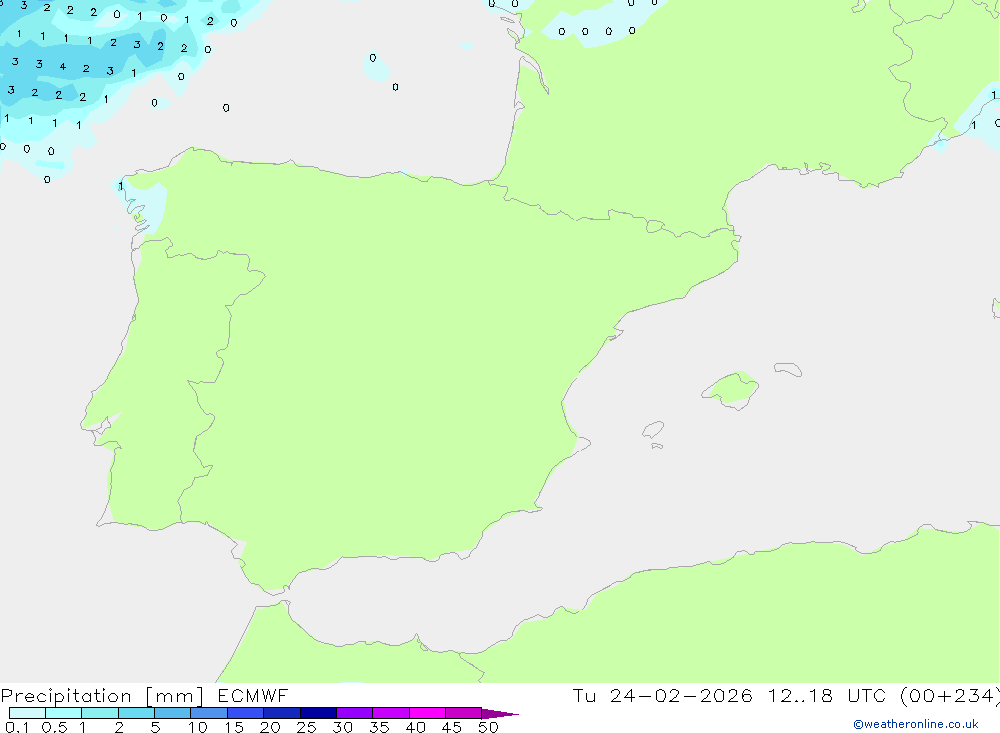1000x733 pixels.
Task: Click the "Precipitation" title word
Action: [x=66, y=696]
